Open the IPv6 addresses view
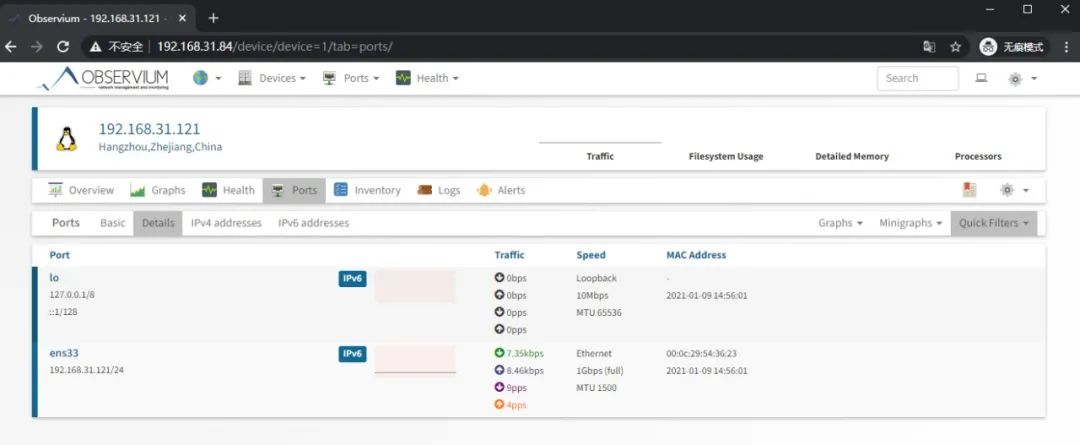The height and width of the screenshot is (445, 1080). click(313, 223)
